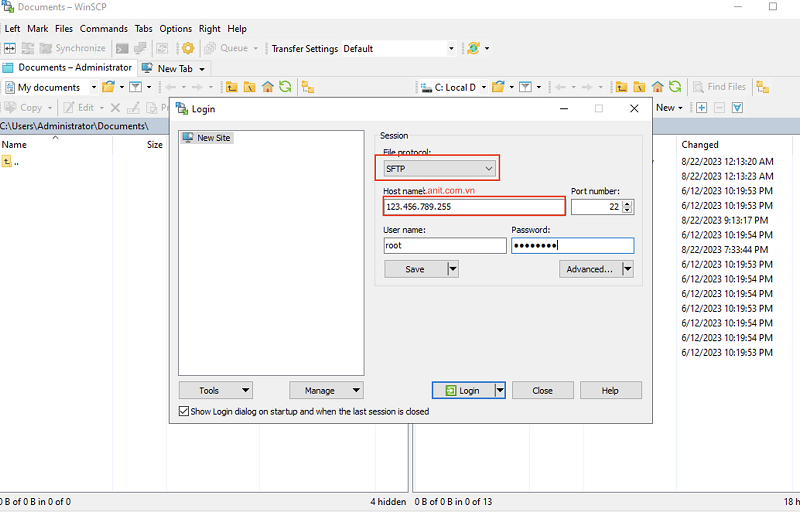Click the Edit button in left toolbar
800x512 pixels.
79,108
